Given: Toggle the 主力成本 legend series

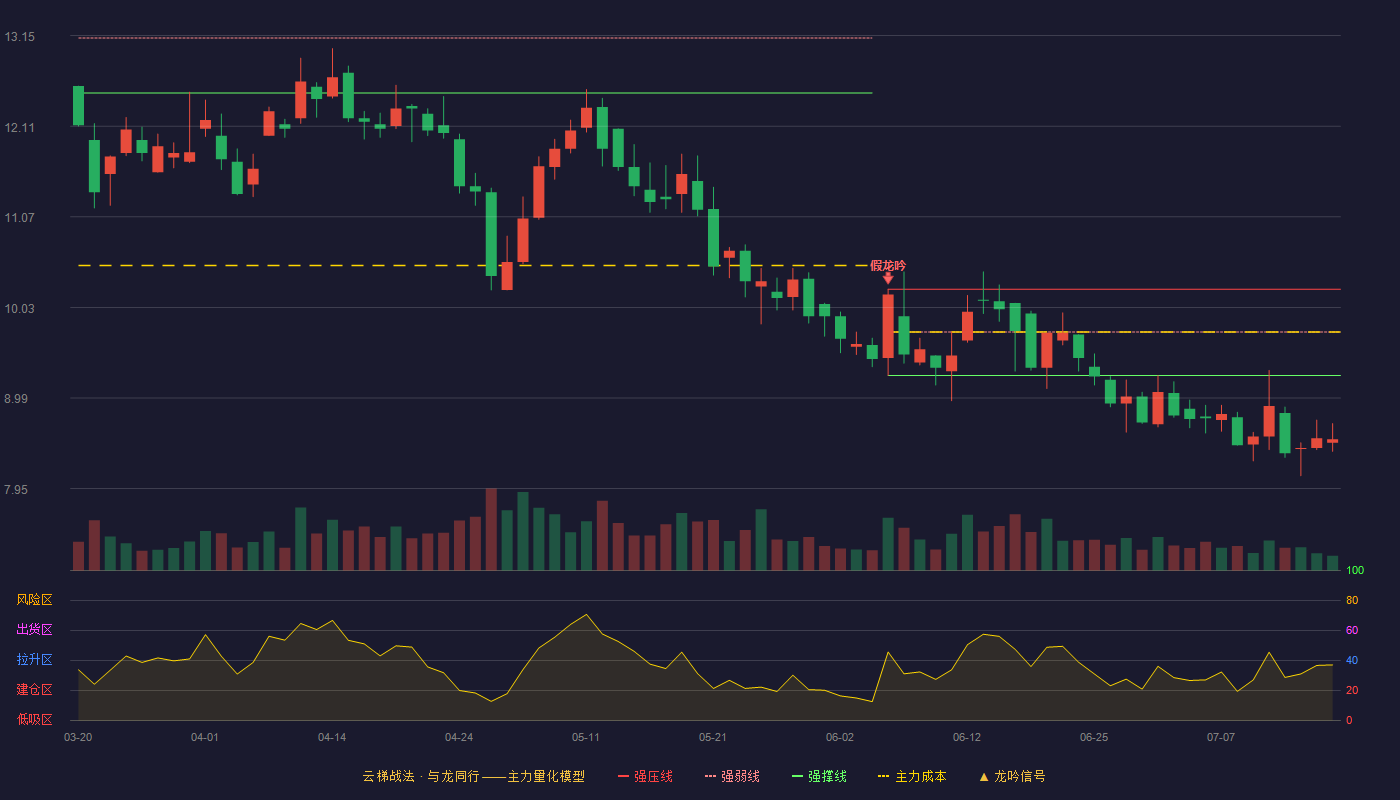Looking at the screenshot, I should point(912,776).
